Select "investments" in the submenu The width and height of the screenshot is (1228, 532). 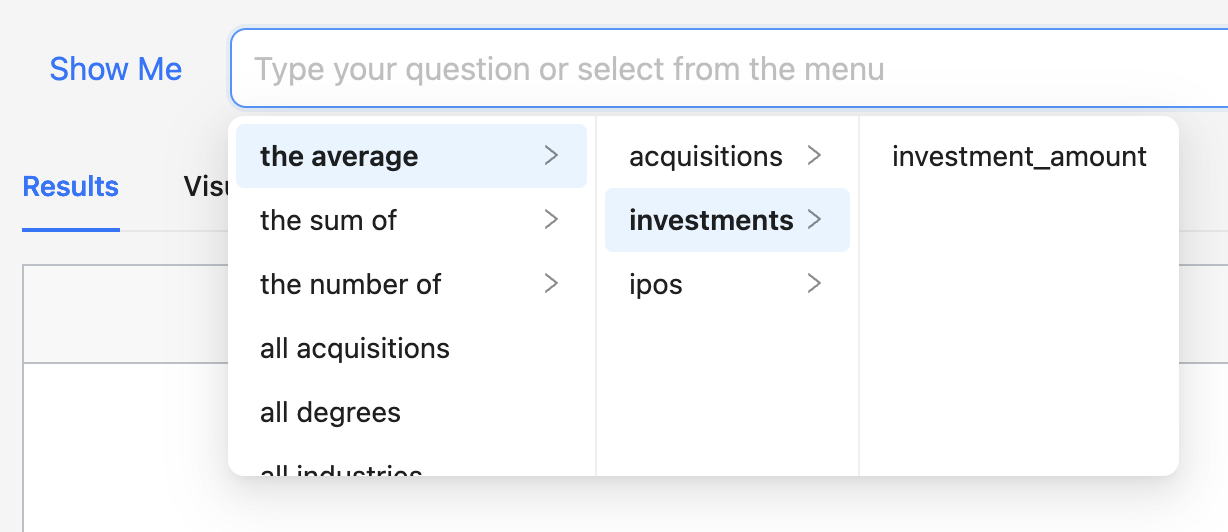(711, 220)
